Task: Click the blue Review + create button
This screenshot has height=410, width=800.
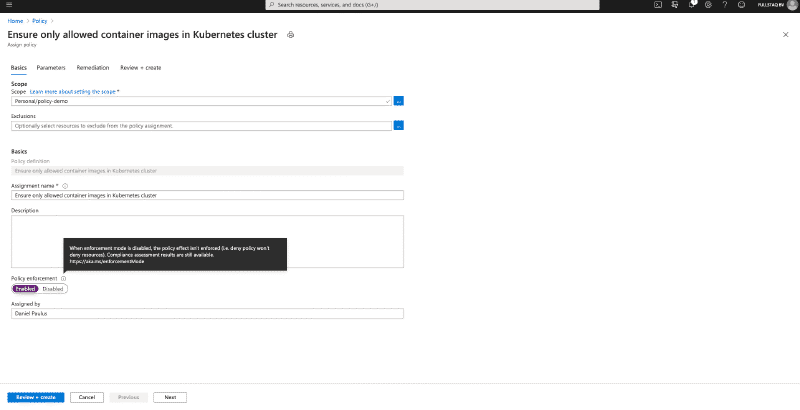Action: (x=36, y=397)
